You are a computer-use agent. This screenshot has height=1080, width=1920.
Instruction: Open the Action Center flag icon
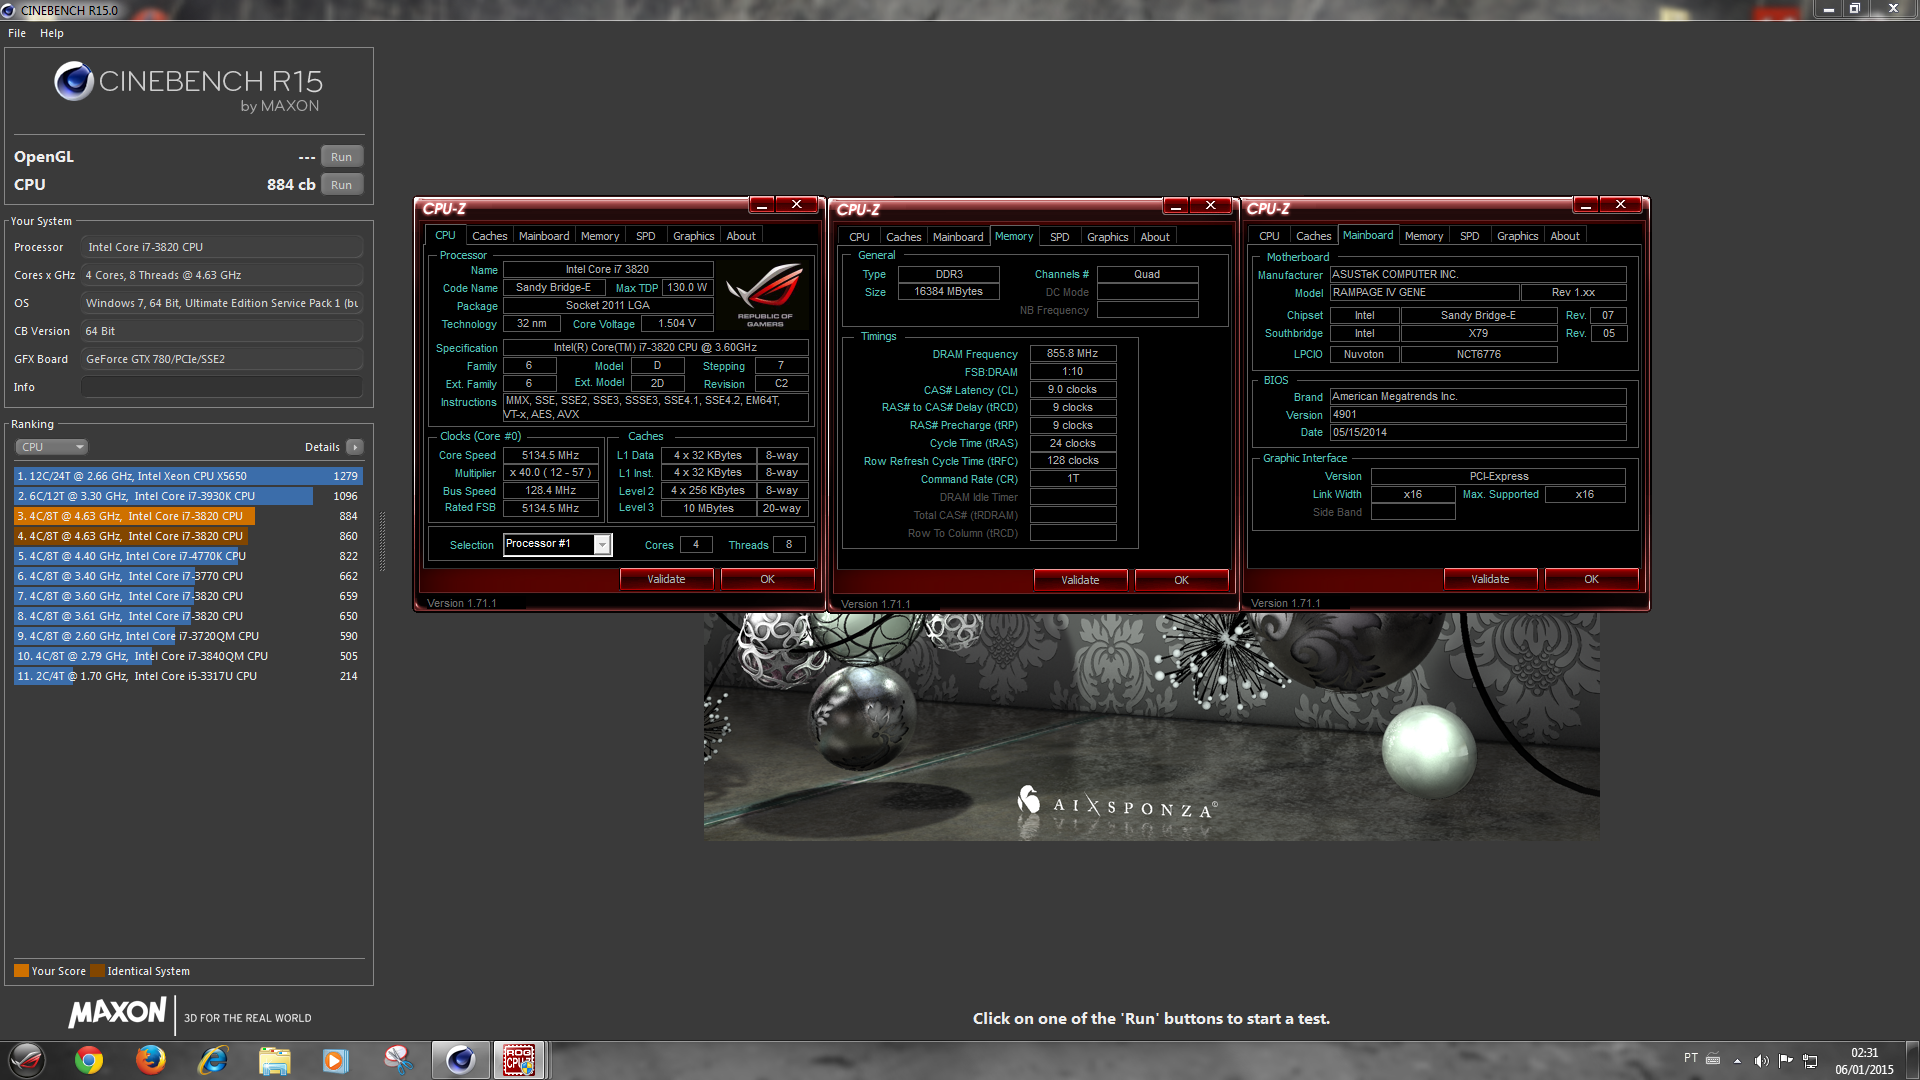1785,1061
